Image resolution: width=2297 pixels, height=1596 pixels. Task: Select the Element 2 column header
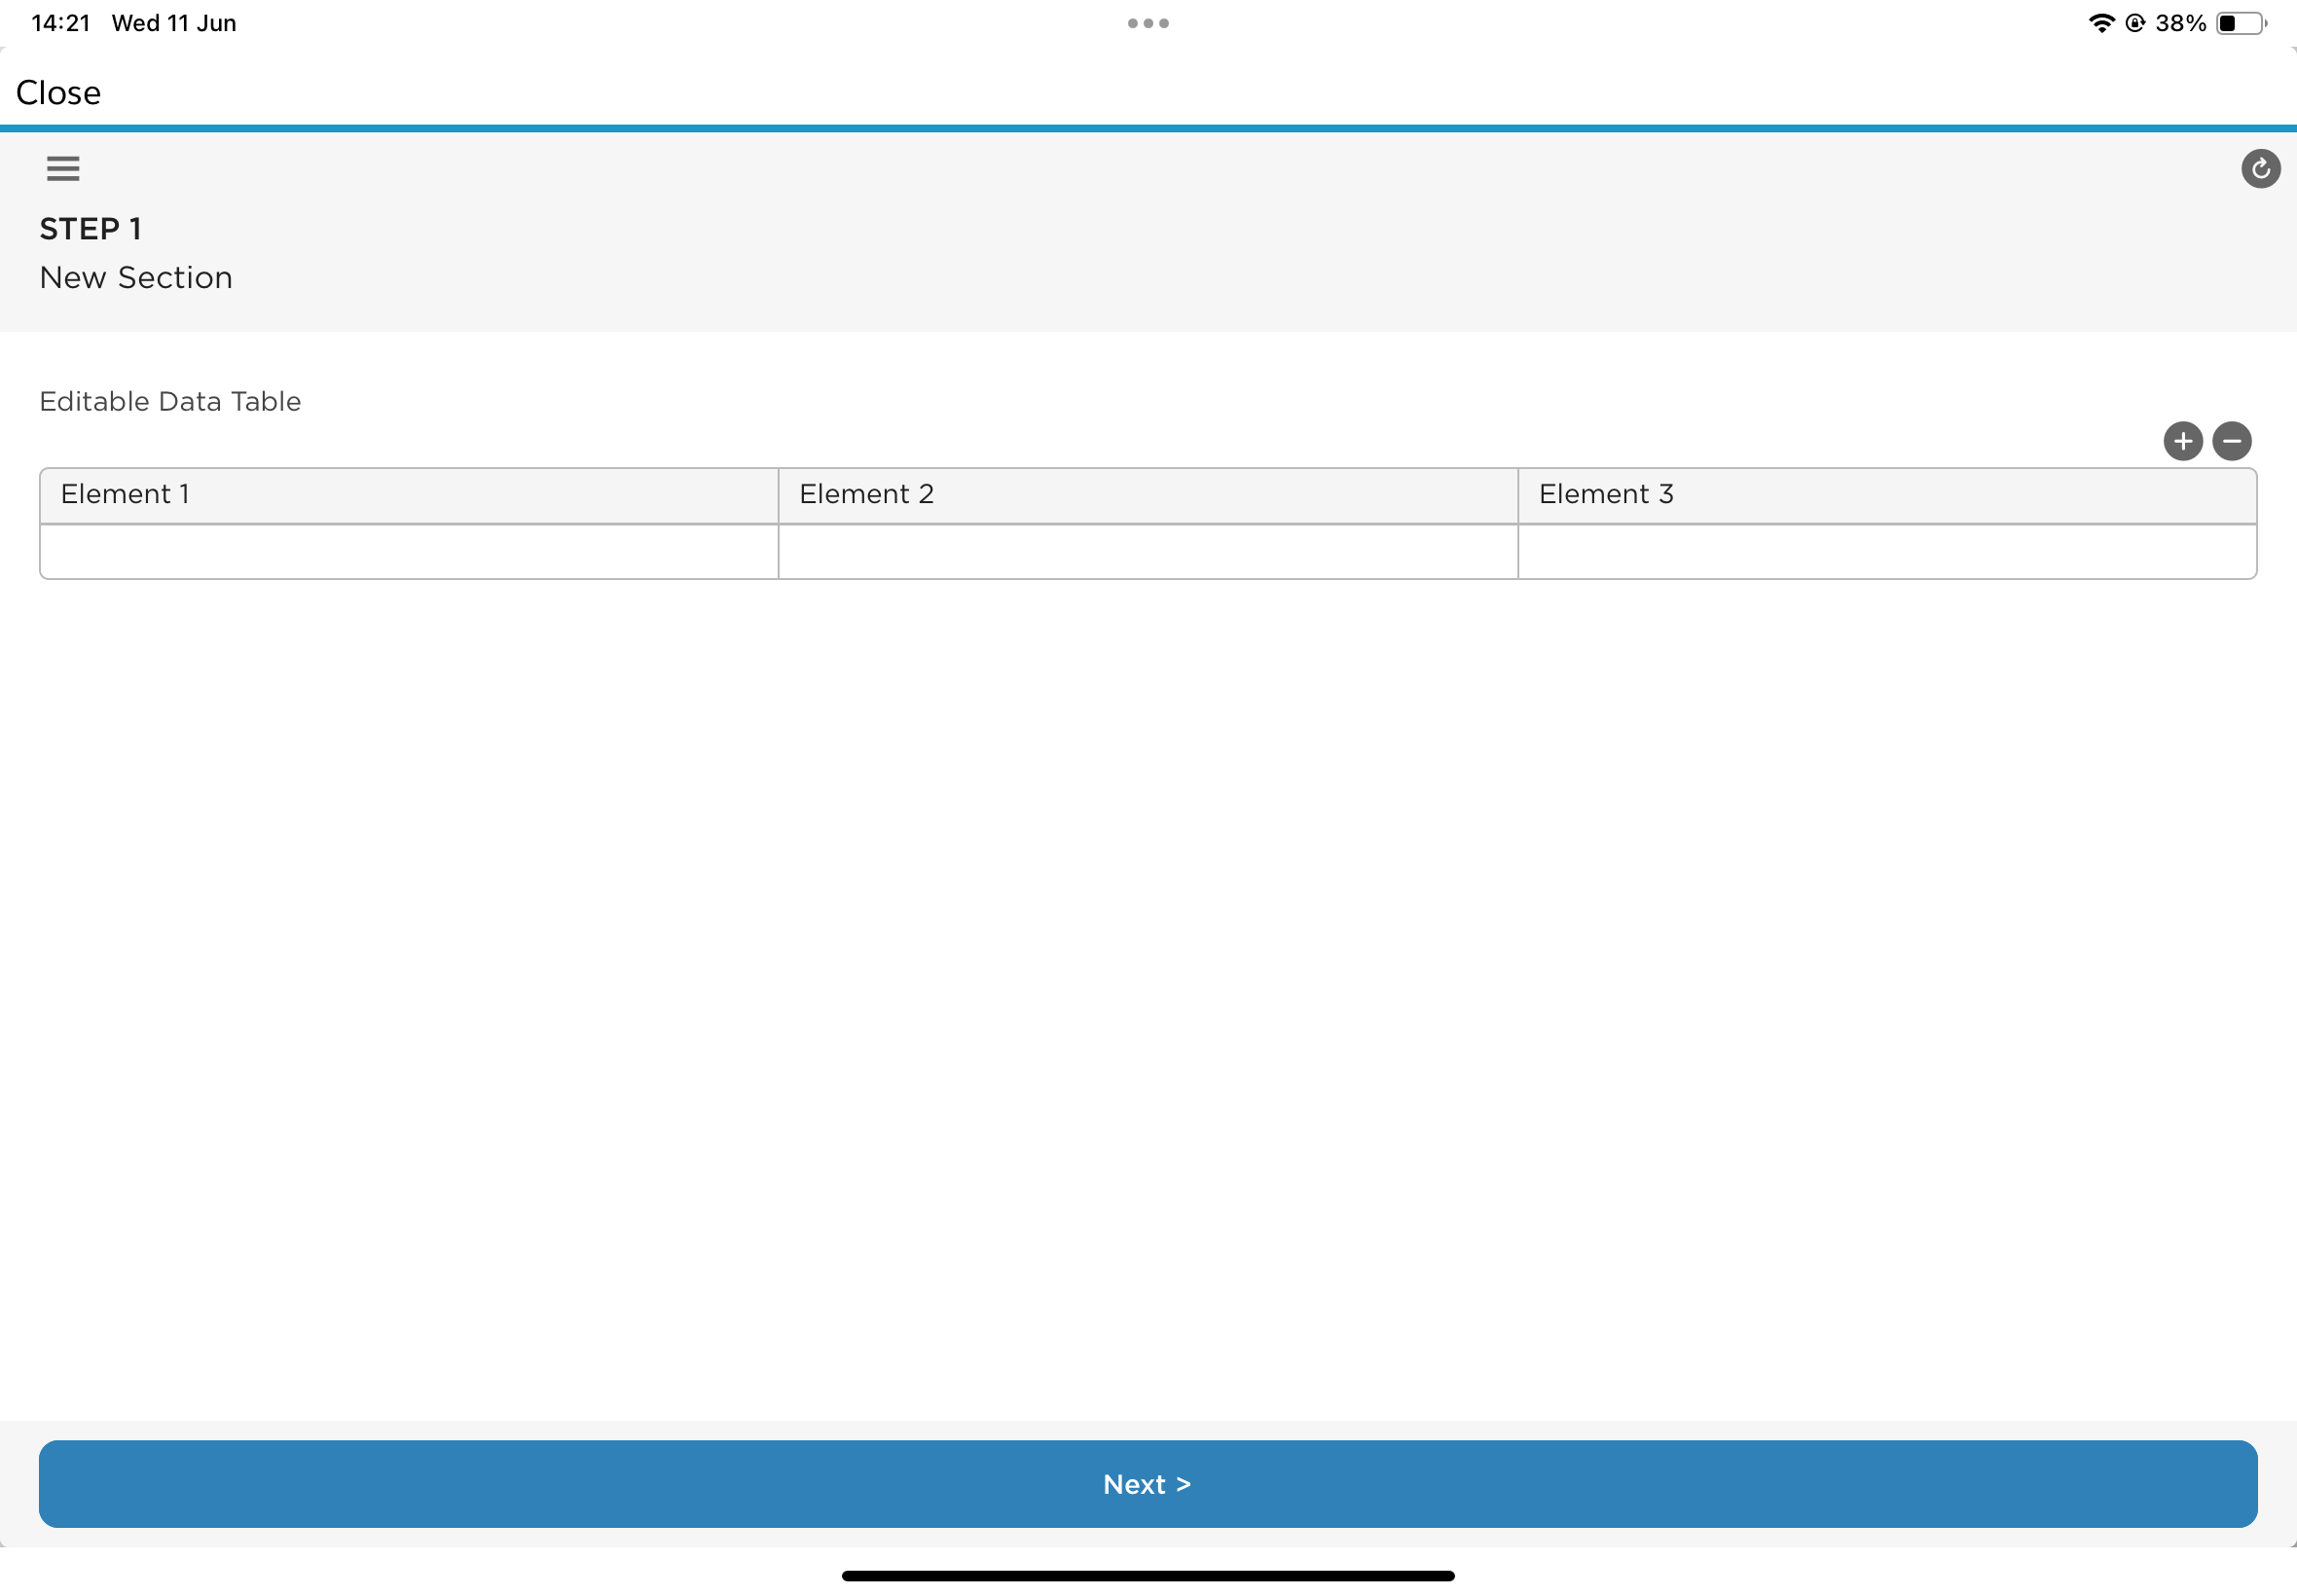point(1148,495)
